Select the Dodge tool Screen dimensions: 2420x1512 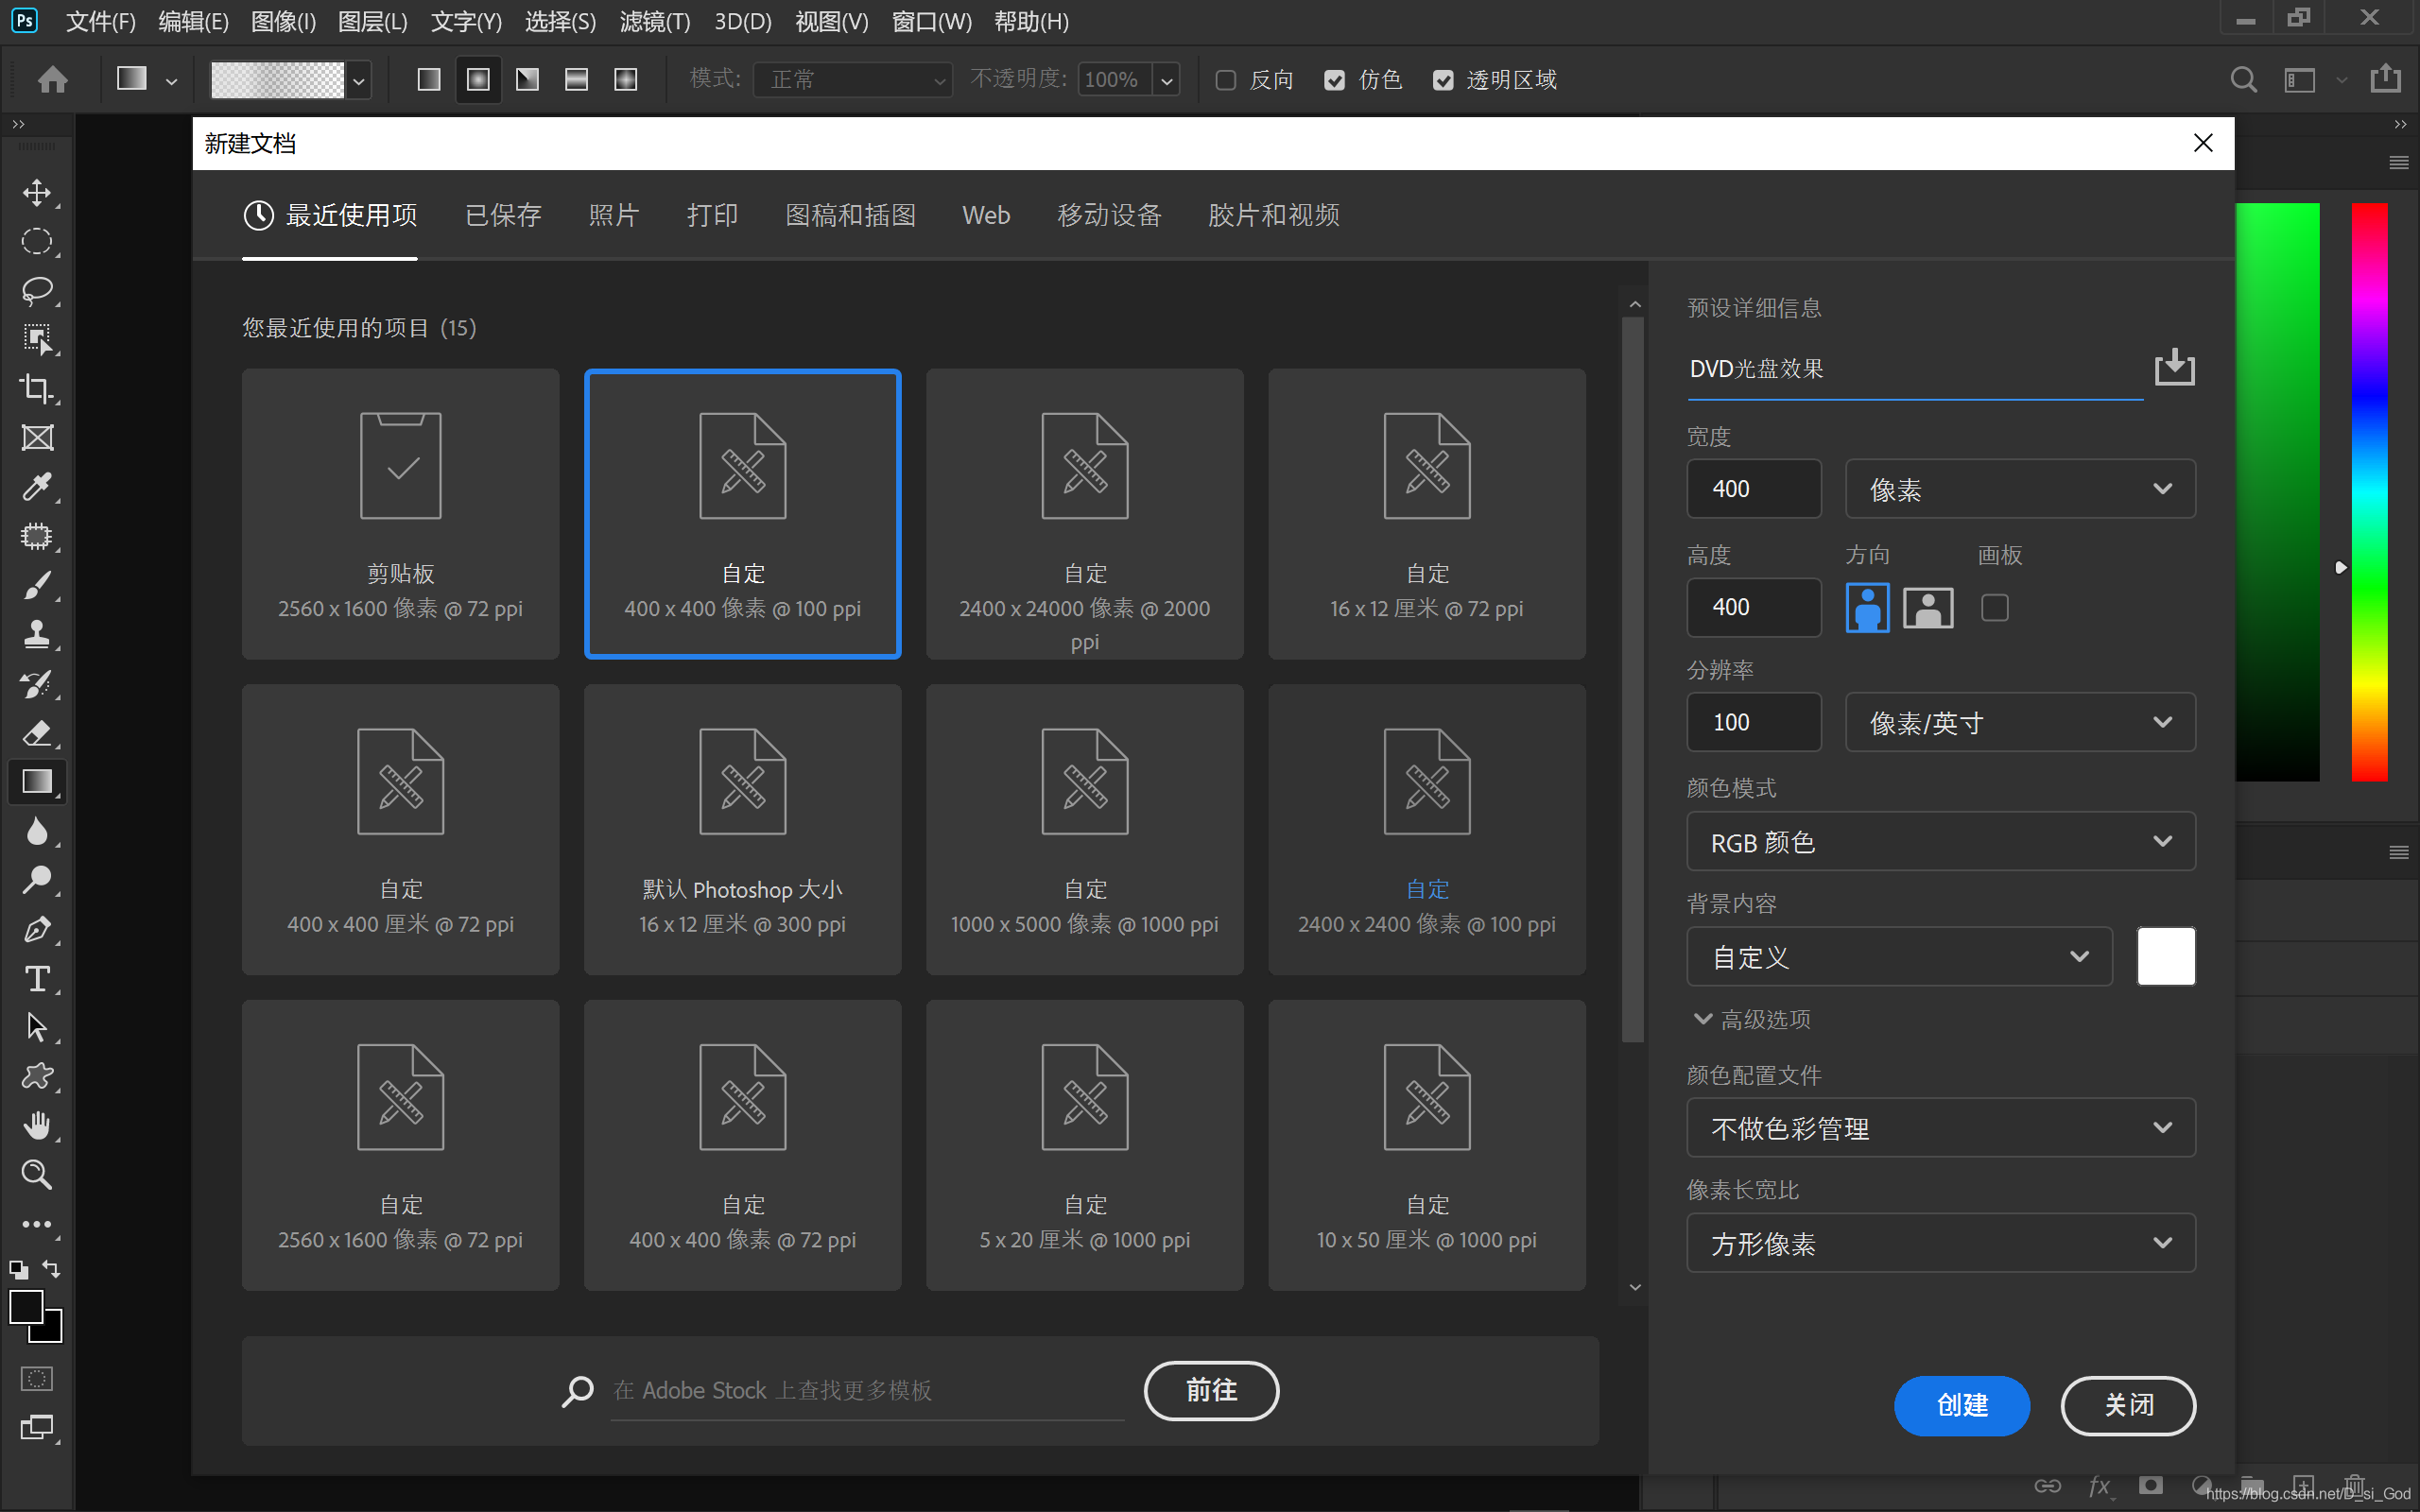tap(37, 880)
